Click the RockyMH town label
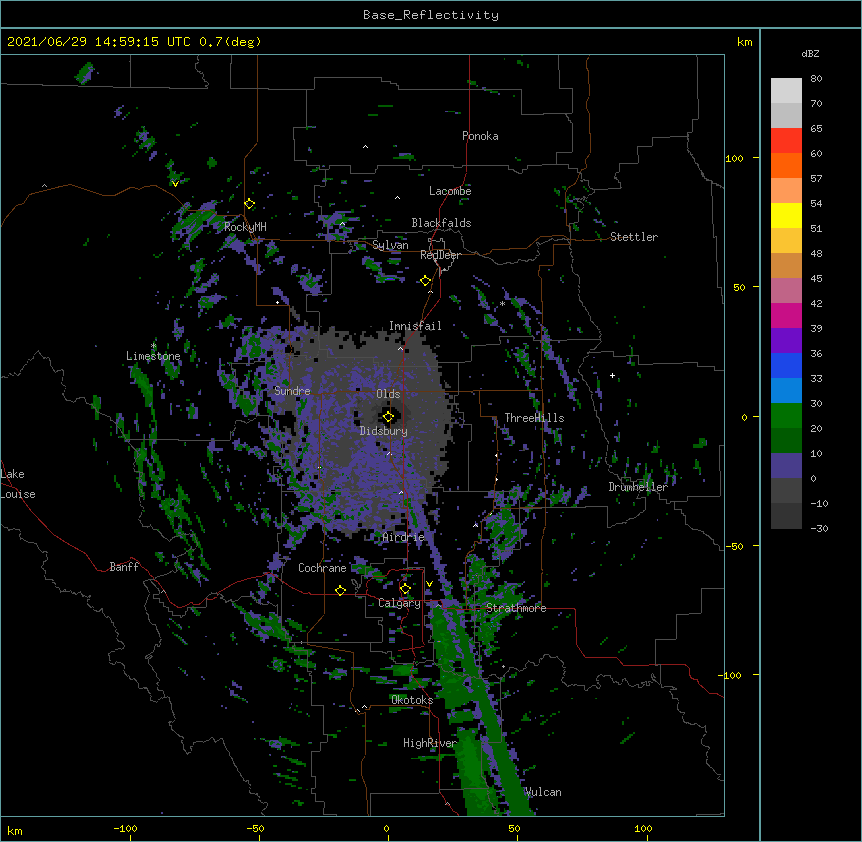The image size is (862, 842). [x=245, y=227]
